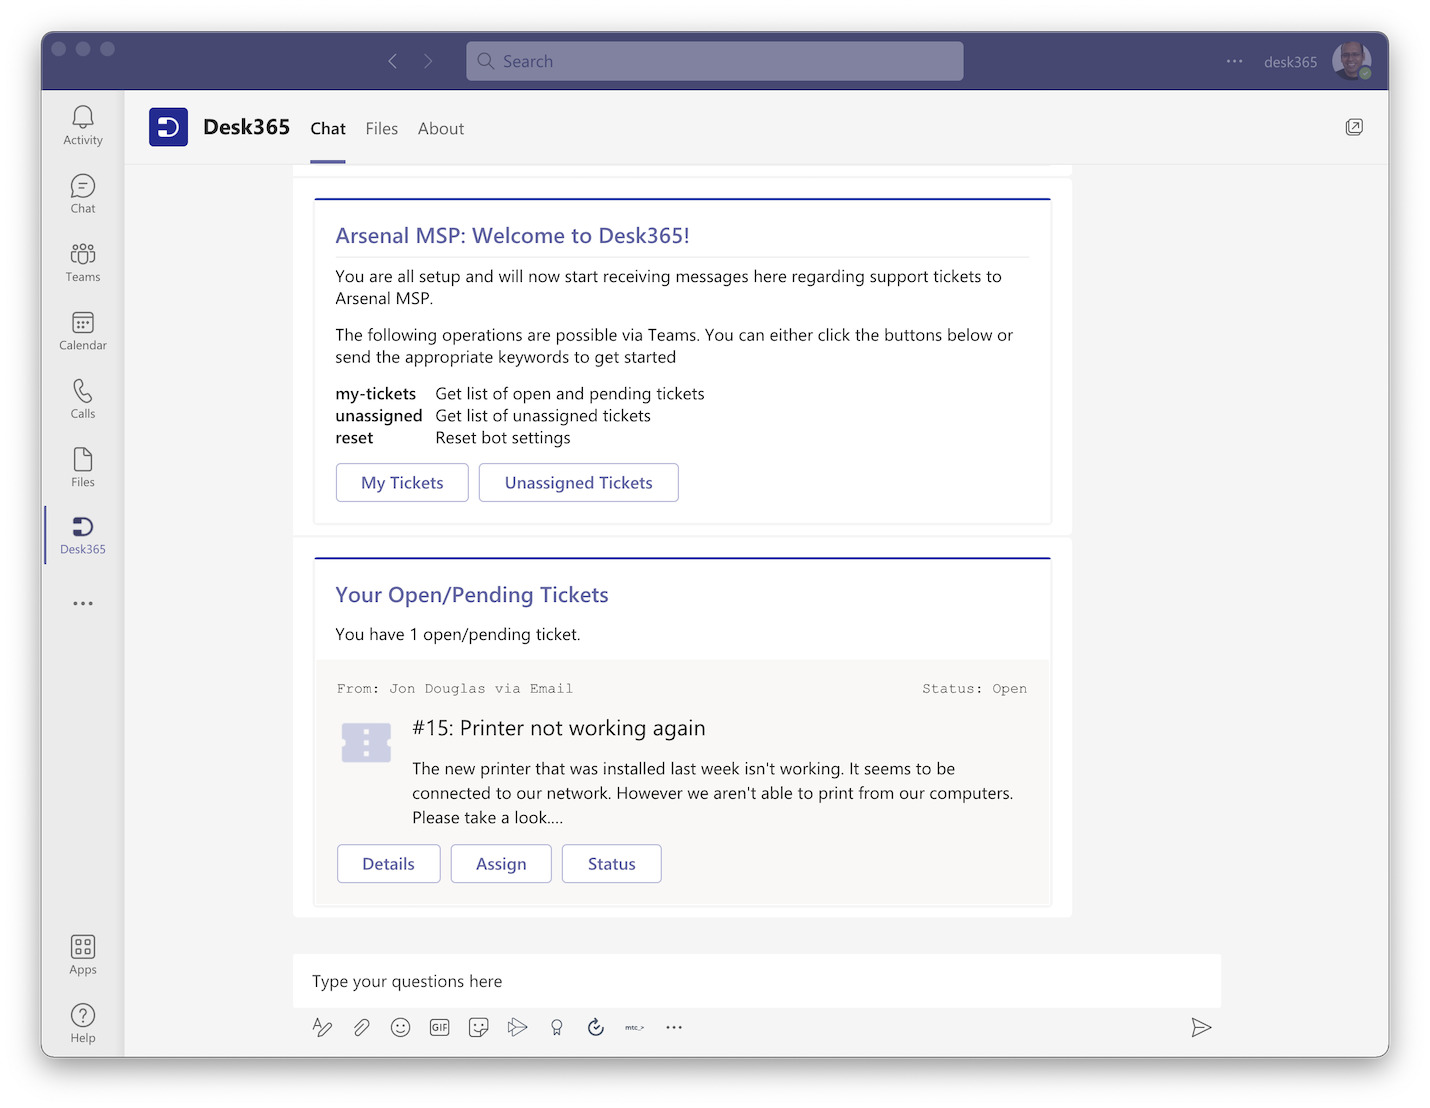The width and height of the screenshot is (1430, 1108).
Task: Open Details for ticket #15
Action: pos(389,864)
